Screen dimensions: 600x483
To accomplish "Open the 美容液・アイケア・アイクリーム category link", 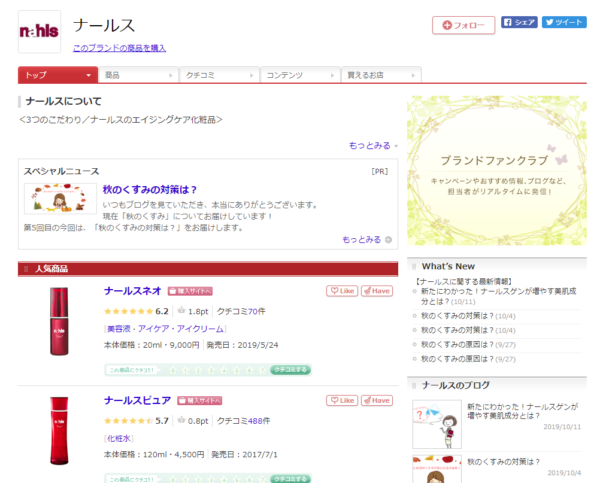I will point(165,329).
